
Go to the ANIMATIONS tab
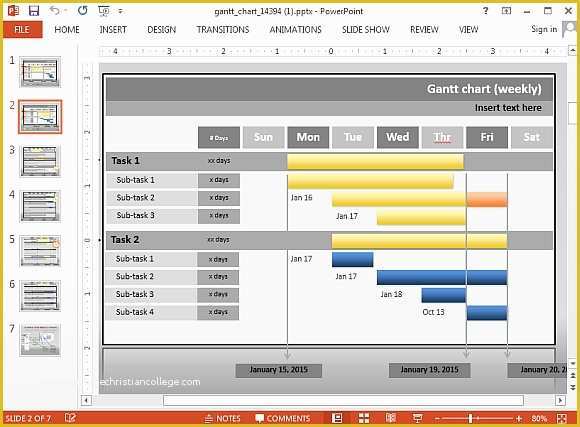tap(296, 30)
